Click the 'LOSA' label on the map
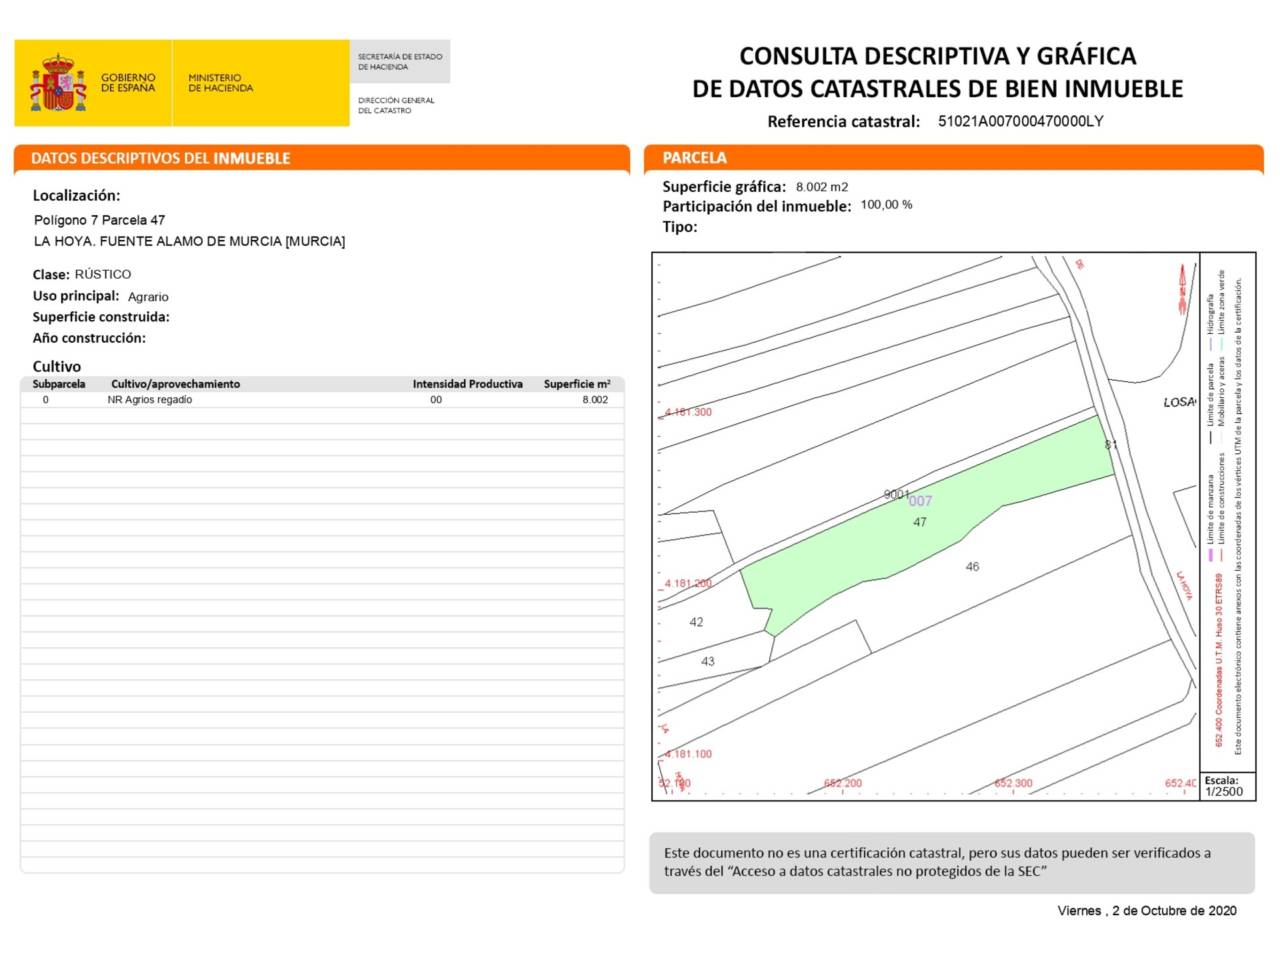 point(1179,402)
